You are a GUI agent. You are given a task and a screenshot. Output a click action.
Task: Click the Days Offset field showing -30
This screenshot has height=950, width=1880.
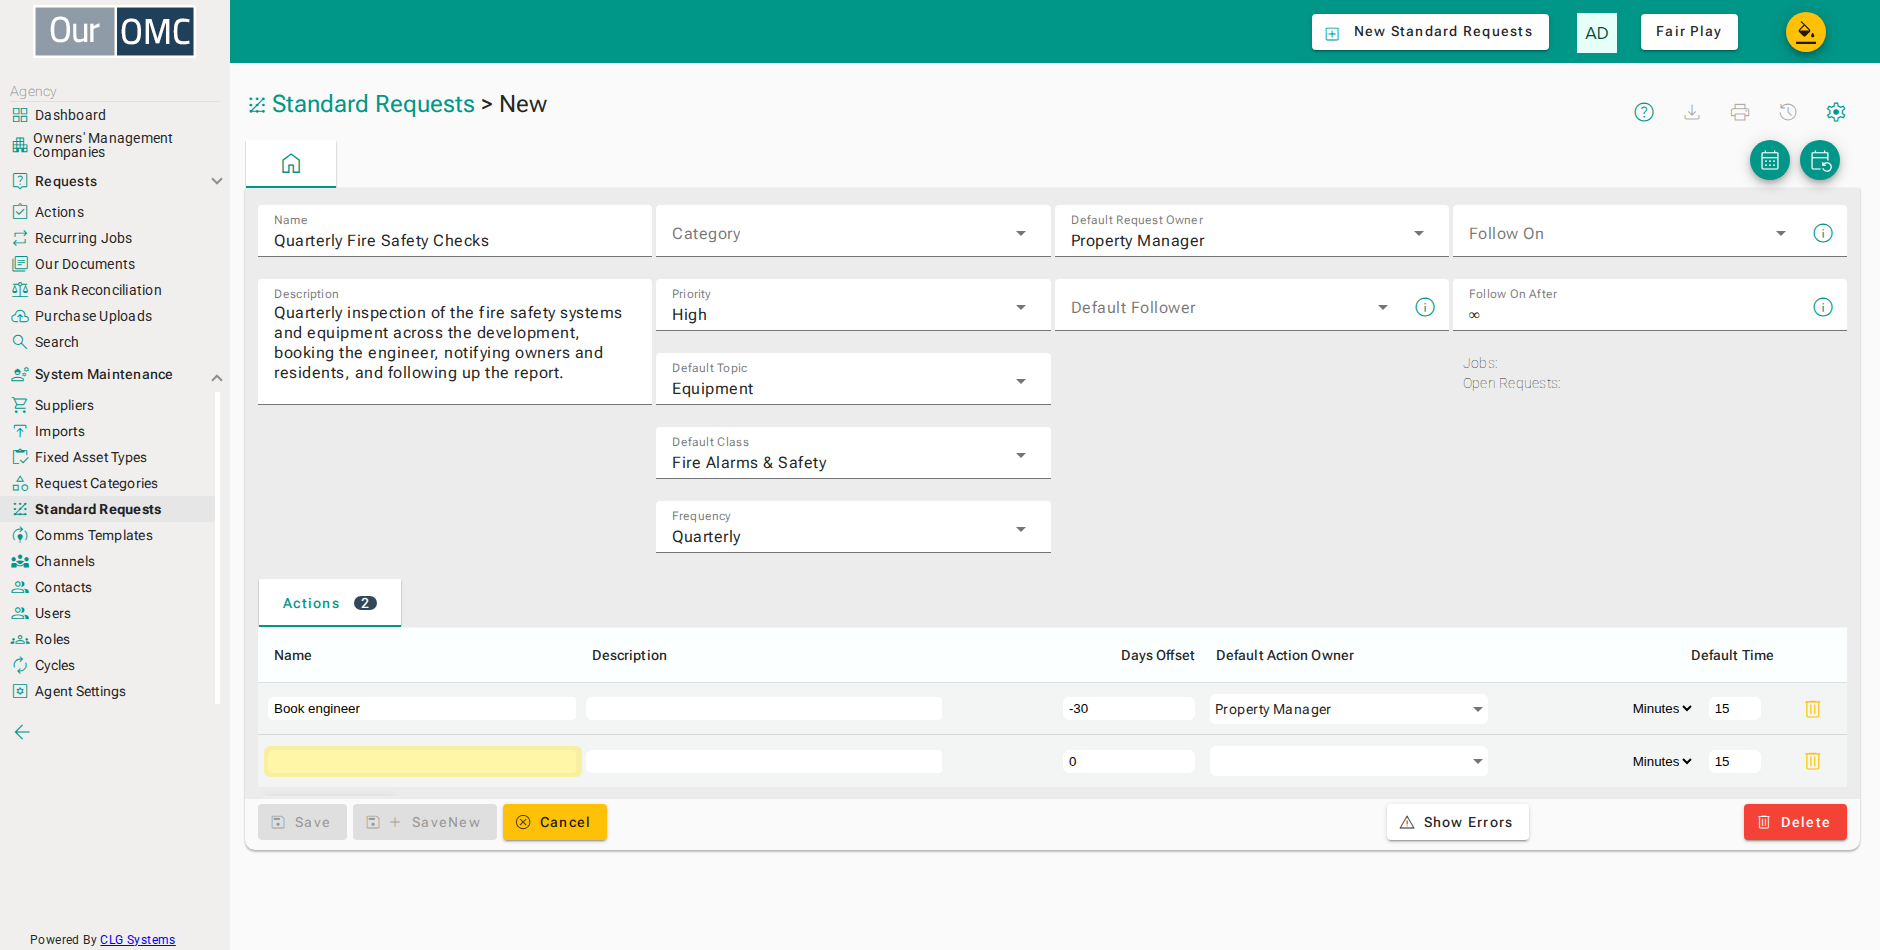(1129, 709)
